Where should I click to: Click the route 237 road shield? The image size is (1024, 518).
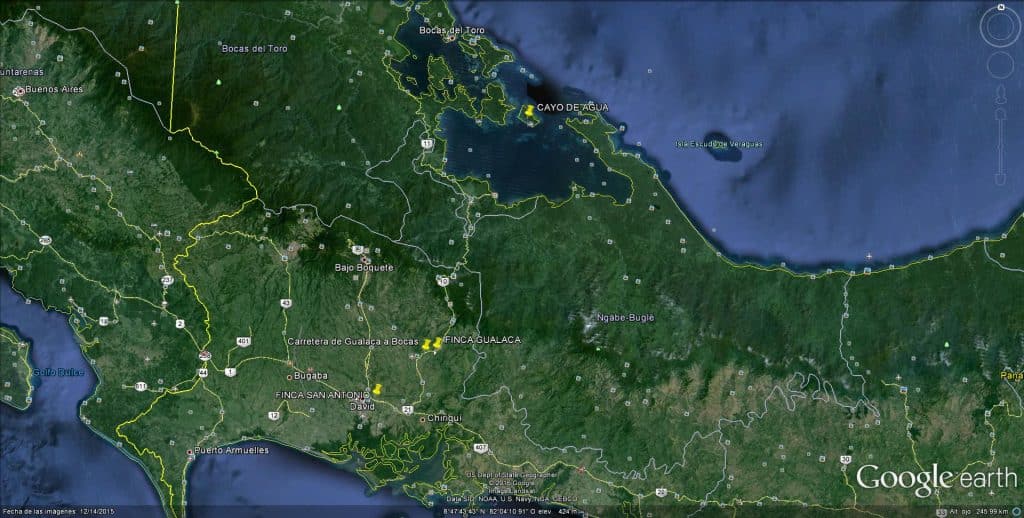(x=168, y=280)
